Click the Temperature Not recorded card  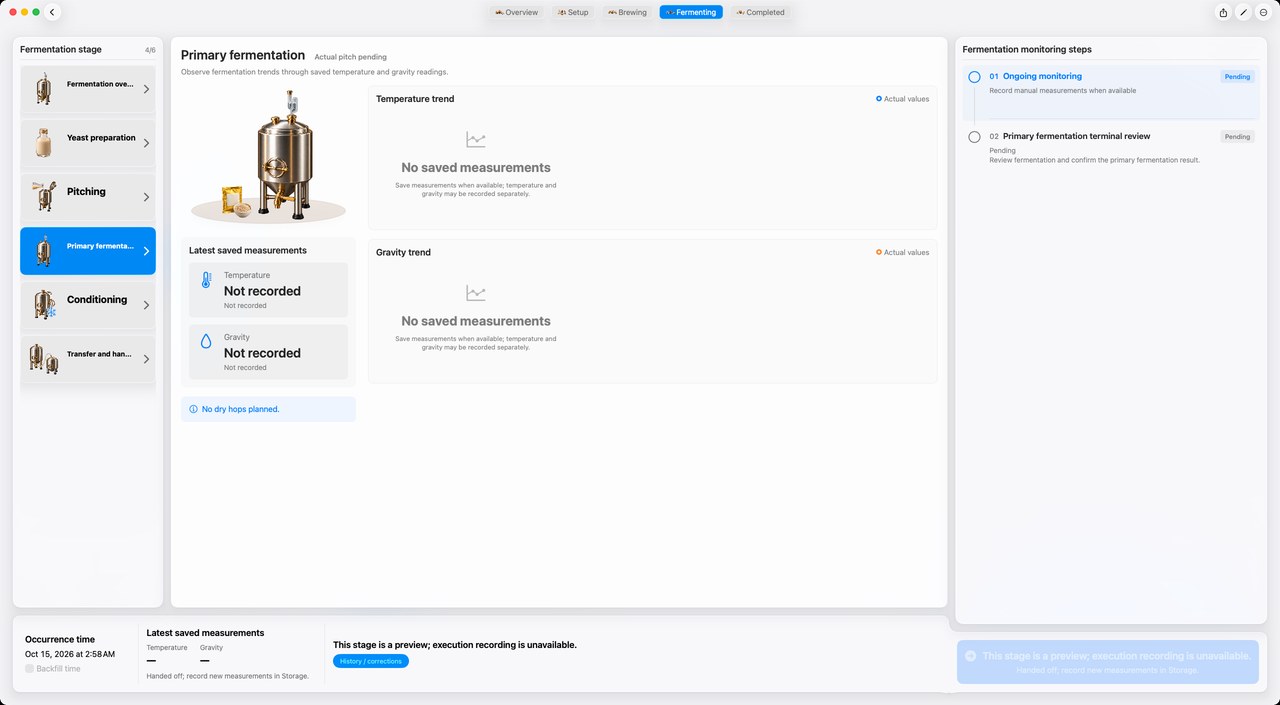click(269, 290)
